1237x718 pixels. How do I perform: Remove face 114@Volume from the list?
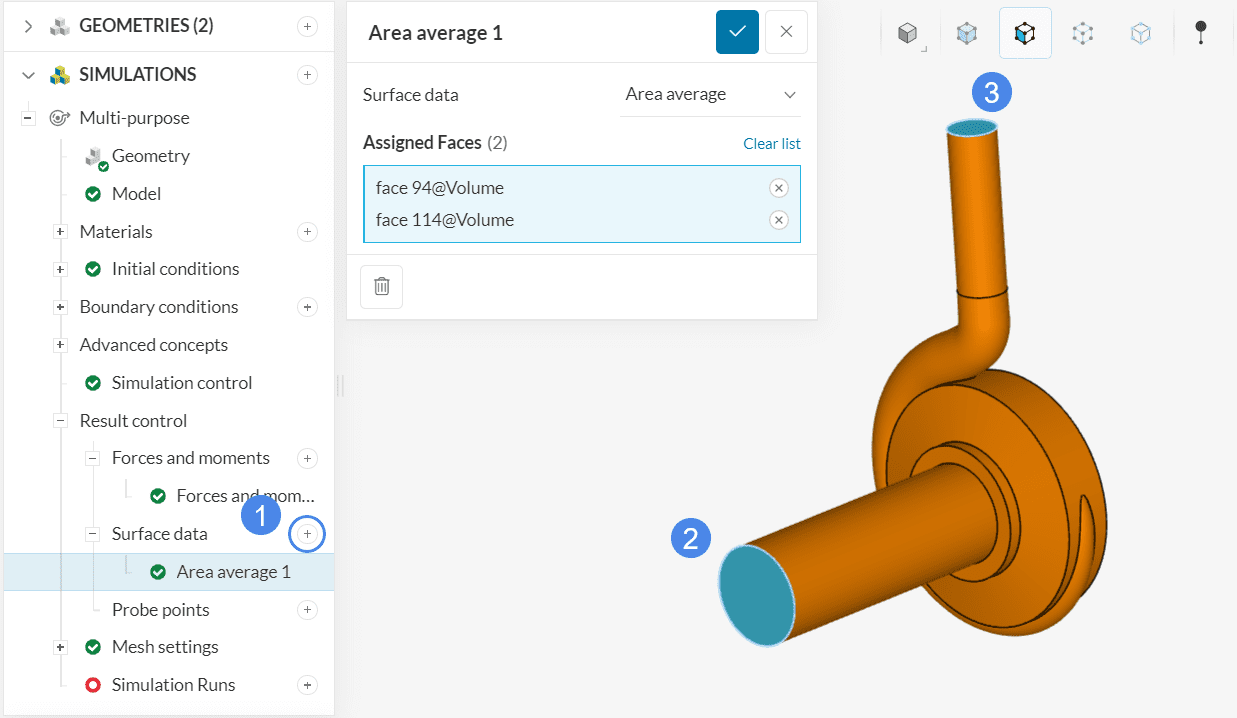(x=779, y=220)
